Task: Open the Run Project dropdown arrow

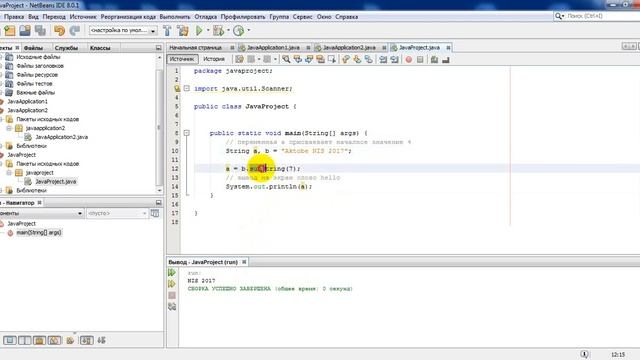Action: [x=208, y=30]
